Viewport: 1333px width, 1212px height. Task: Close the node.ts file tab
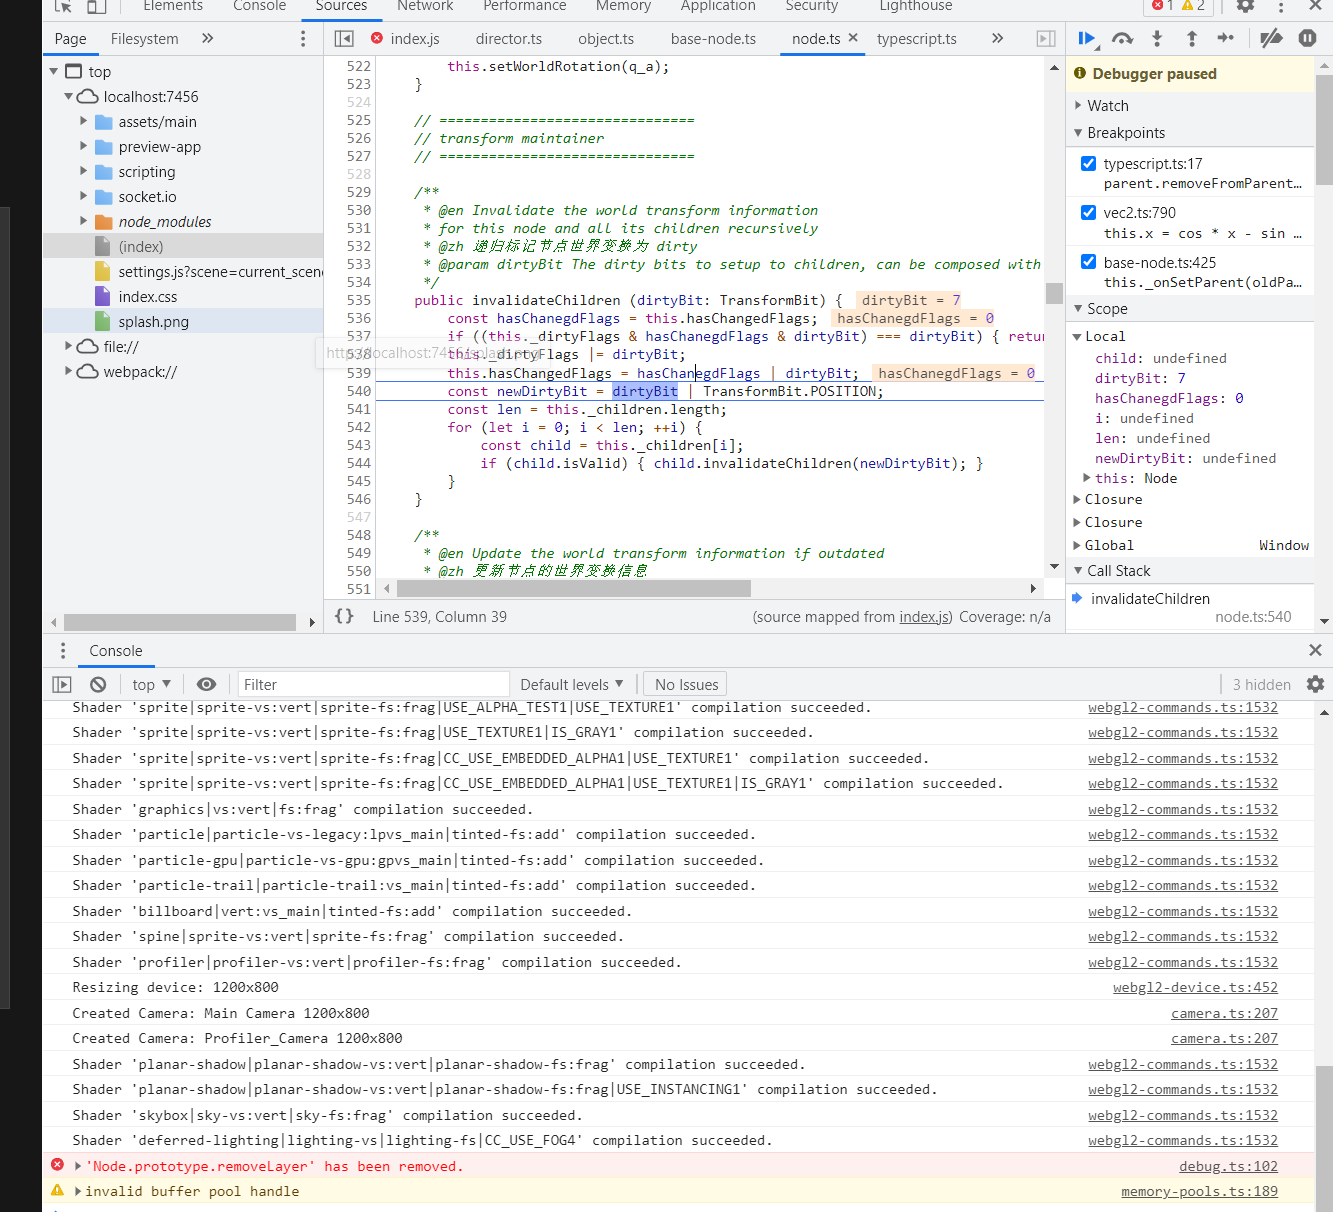point(853,37)
